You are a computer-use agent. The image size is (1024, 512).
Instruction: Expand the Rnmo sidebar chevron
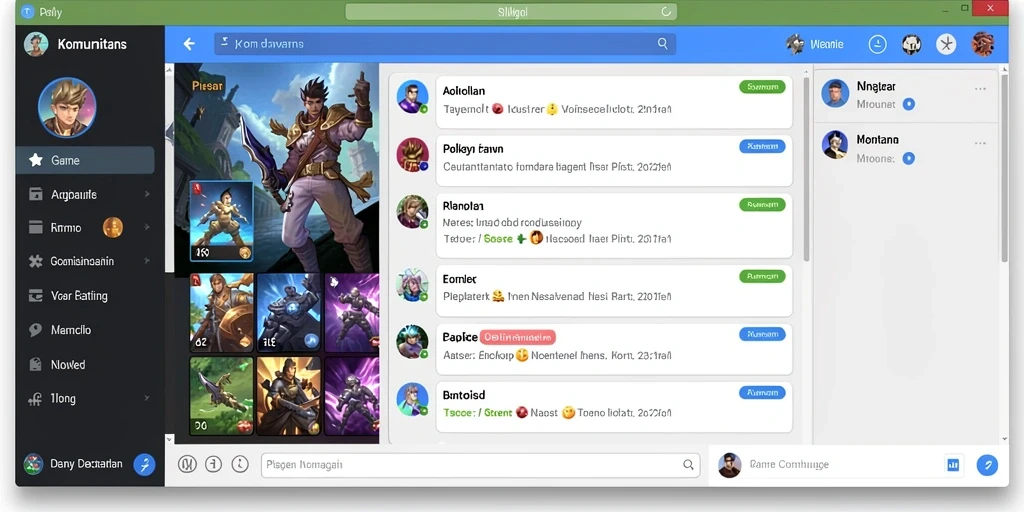coord(147,227)
